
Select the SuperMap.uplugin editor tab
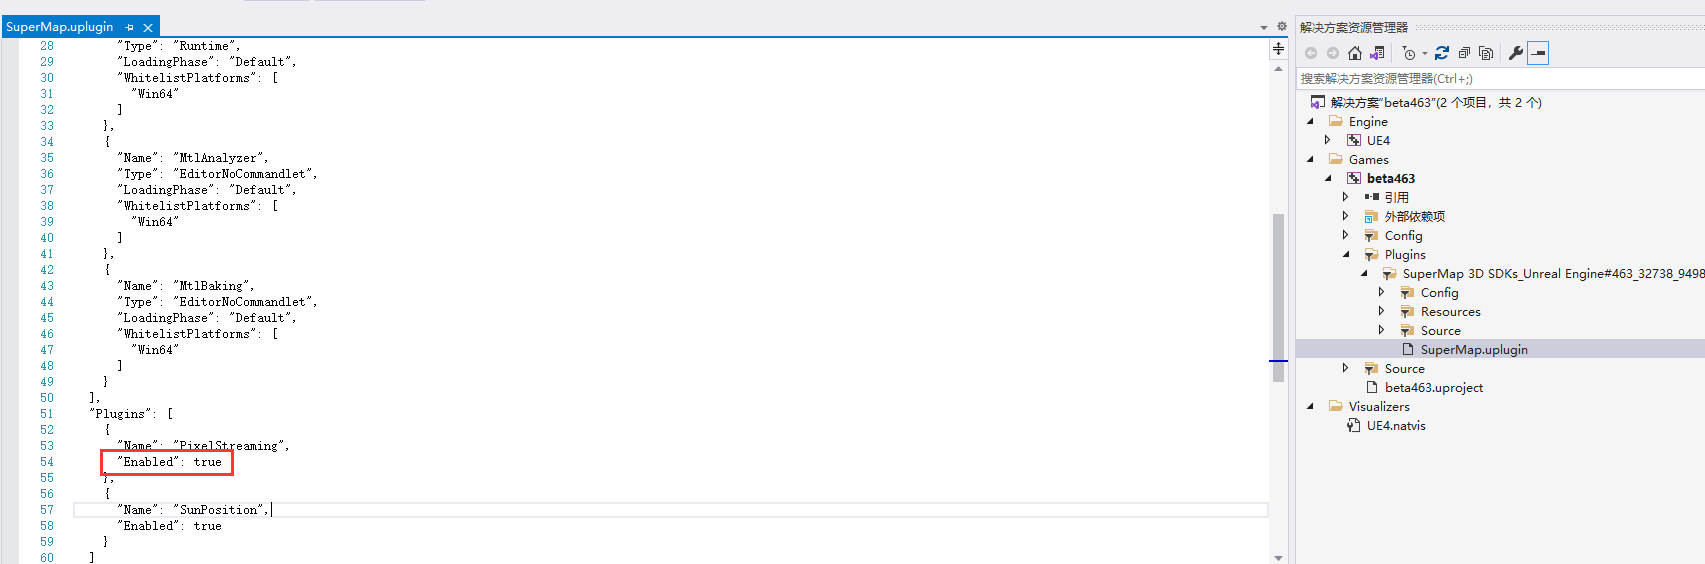pyautogui.click(x=60, y=27)
